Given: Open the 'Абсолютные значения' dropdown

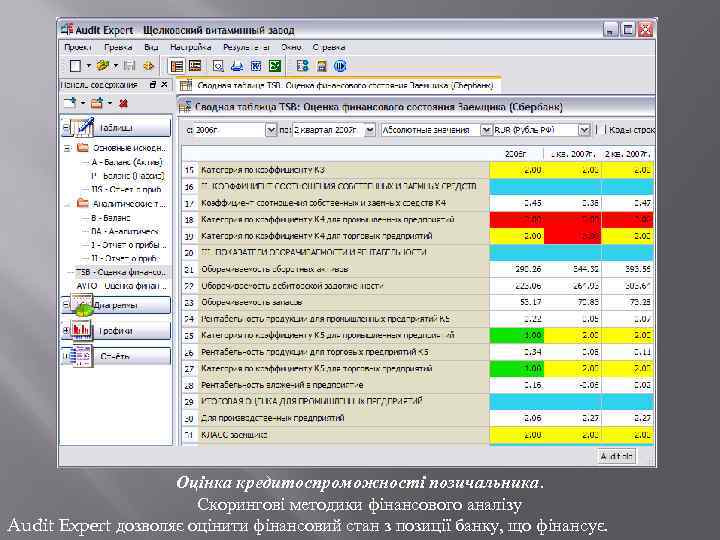Looking at the screenshot, I should tap(486, 130).
